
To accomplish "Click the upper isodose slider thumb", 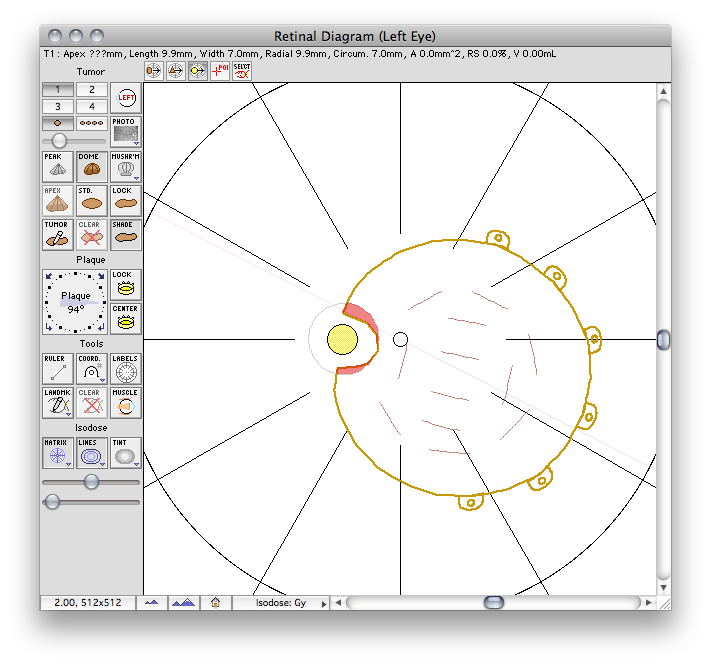I will [91, 482].
